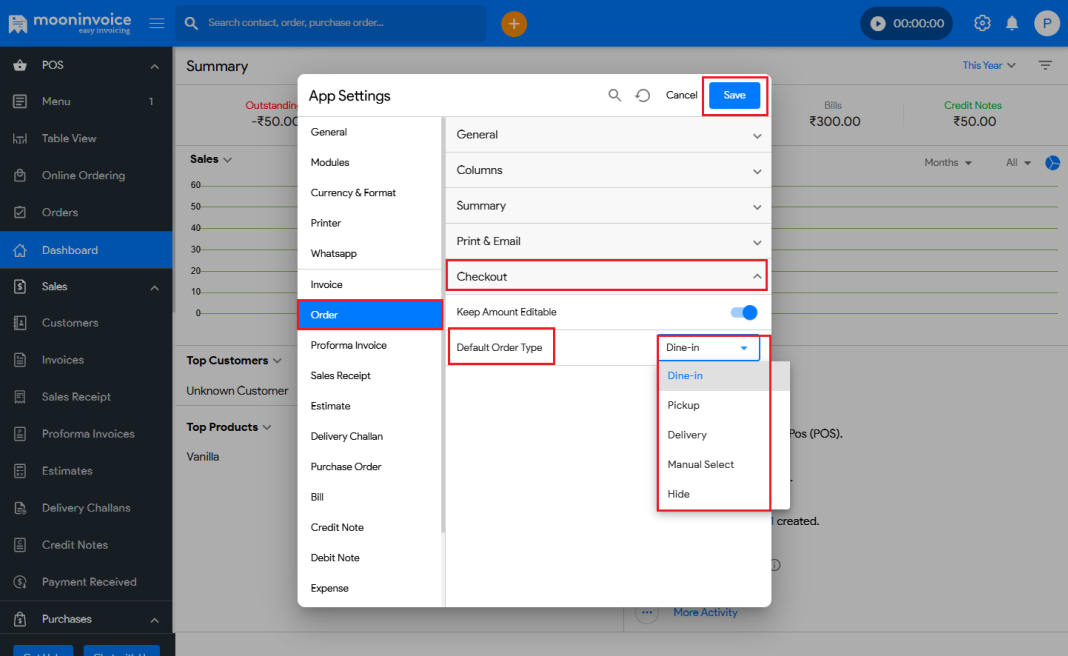Click the orange plus quick-add button
The width and height of the screenshot is (1068, 656).
tap(514, 23)
